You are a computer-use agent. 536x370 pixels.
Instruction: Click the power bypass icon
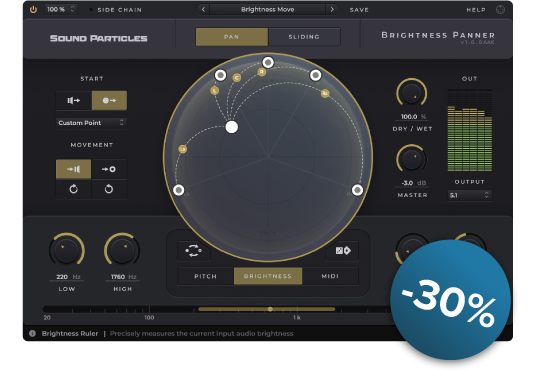pyautogui.click(x=33, y=10)
